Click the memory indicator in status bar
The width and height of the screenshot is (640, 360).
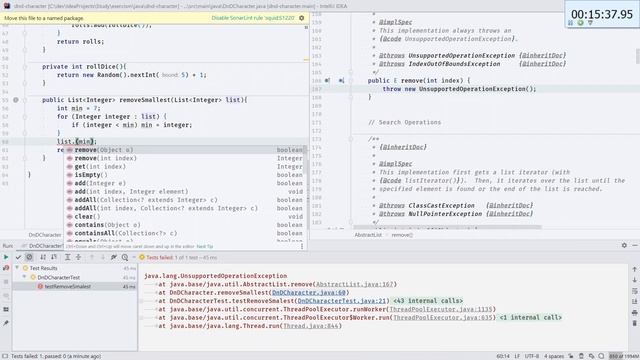(x=624, y=356)
